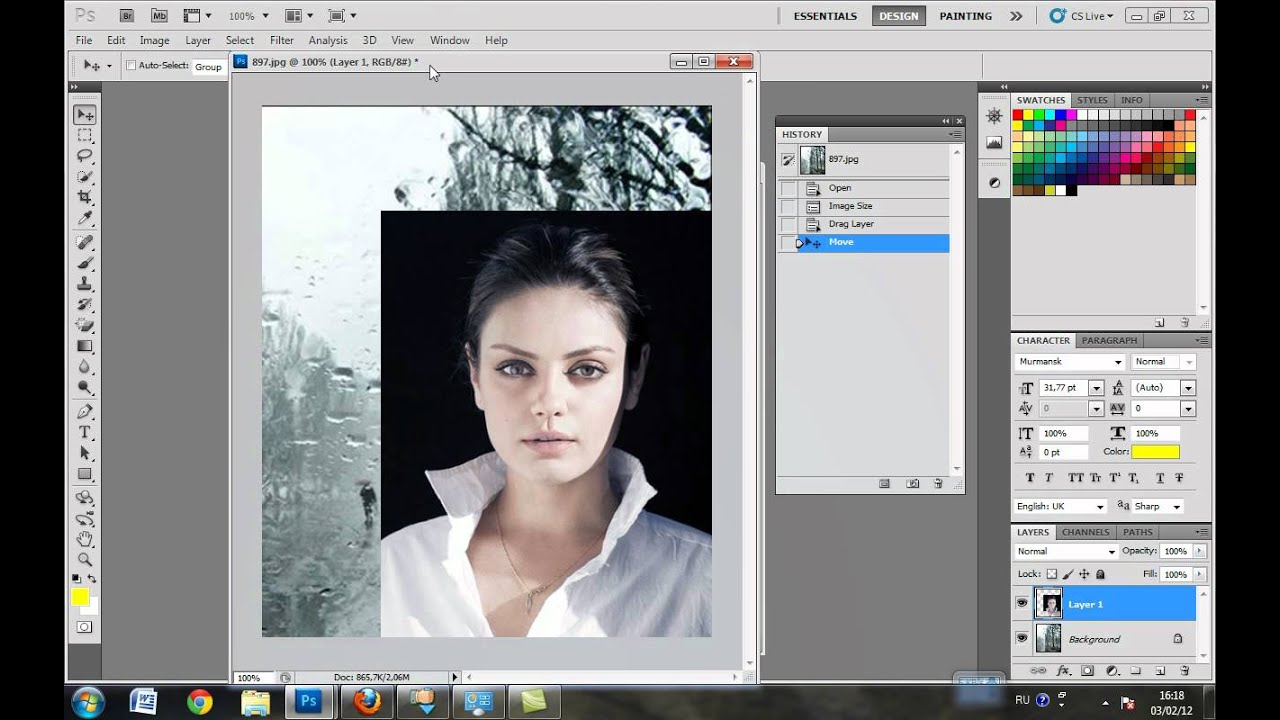The image size is (1280, 720).
Task: Select the Horizontal Type tool
Action: [85, 433]
